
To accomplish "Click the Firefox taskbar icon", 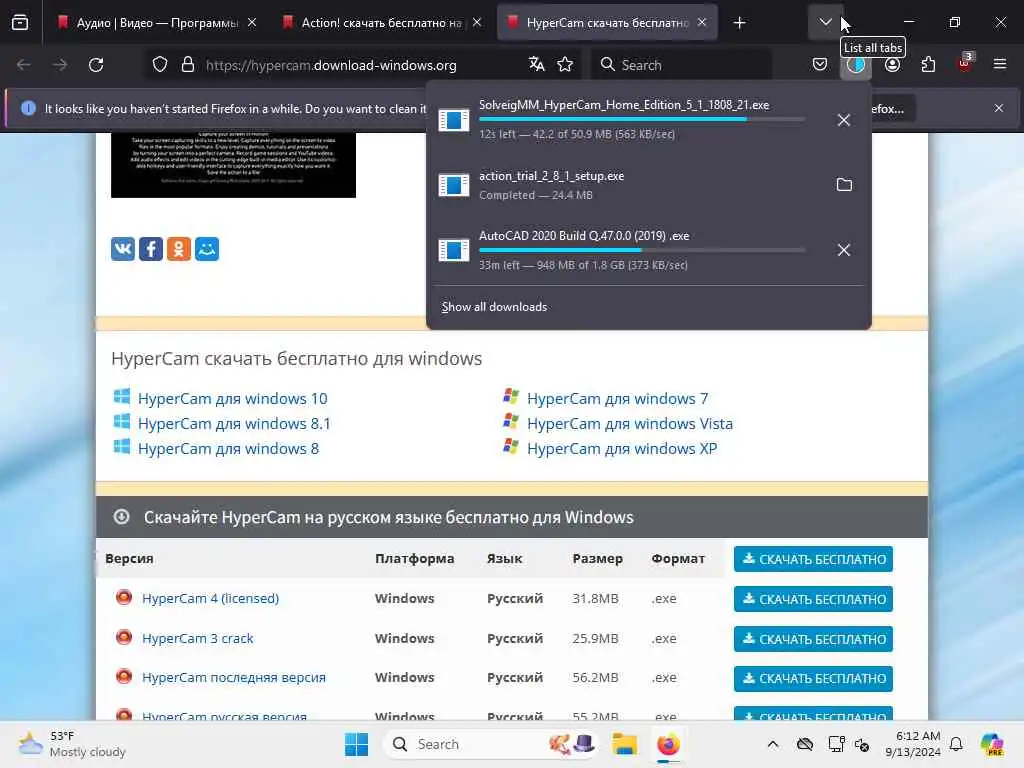I will (x=668, y=744).
